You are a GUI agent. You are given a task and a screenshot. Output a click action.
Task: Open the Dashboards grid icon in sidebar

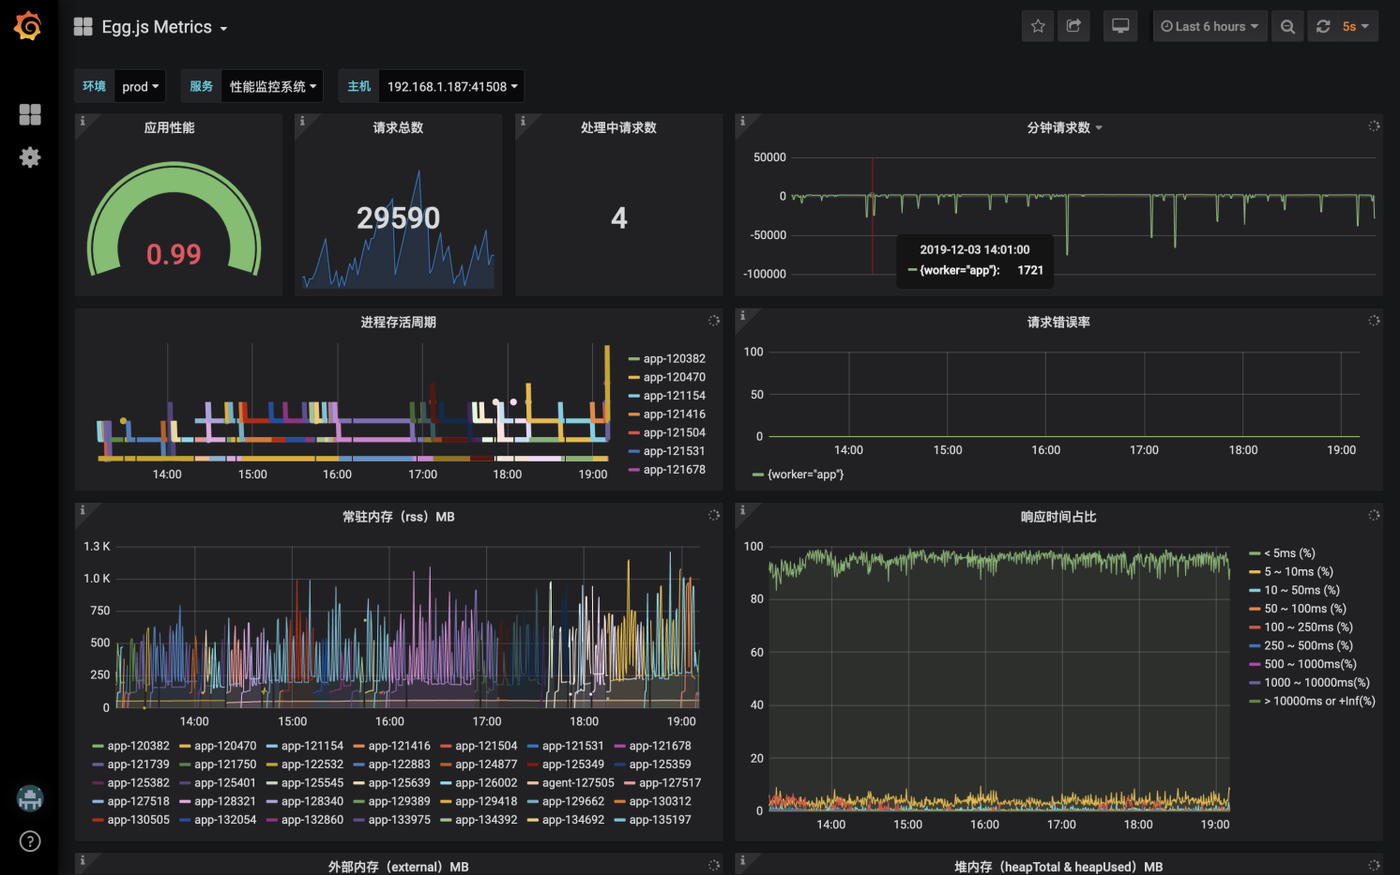click(x=30, y=115)
